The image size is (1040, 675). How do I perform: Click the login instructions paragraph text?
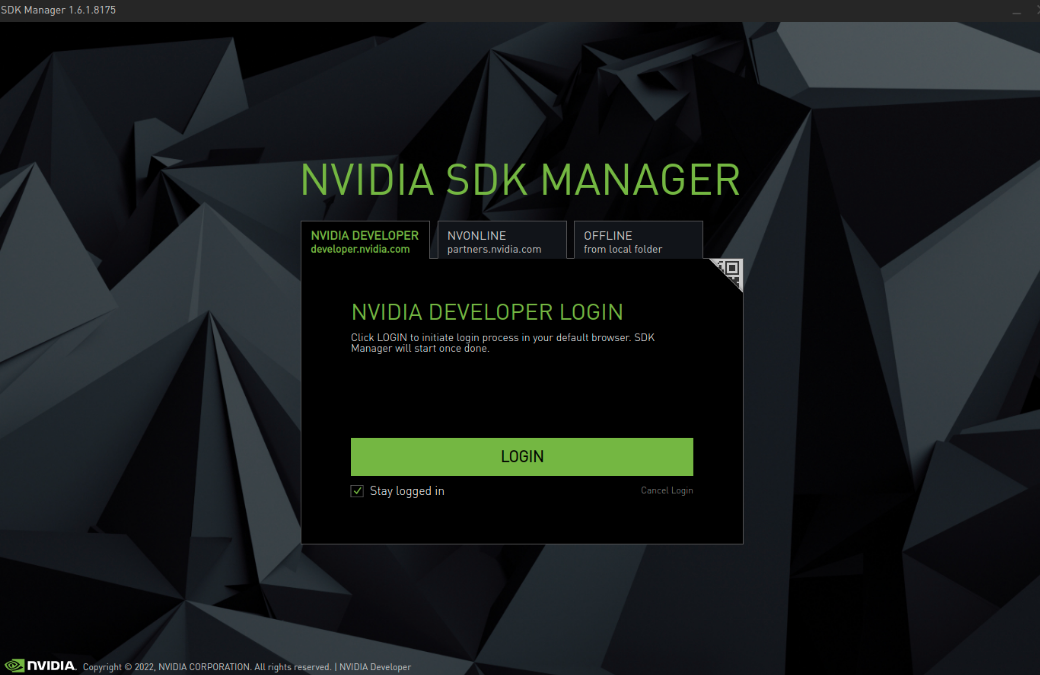(x=503, y=343)
